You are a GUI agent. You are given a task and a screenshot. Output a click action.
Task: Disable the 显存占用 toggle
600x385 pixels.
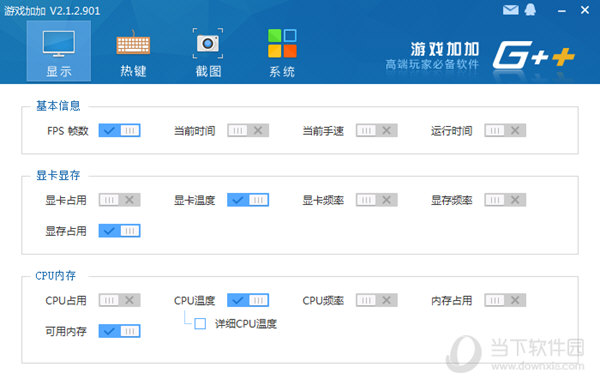[119, 231]
